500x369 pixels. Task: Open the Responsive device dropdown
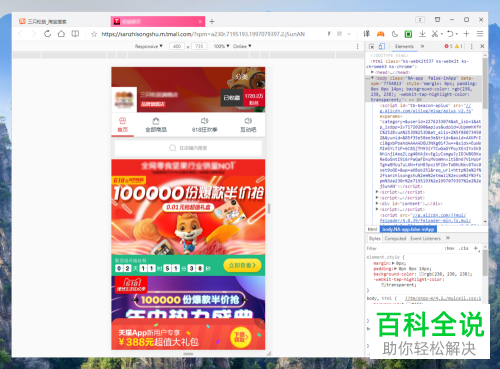(x=149, y=46)
